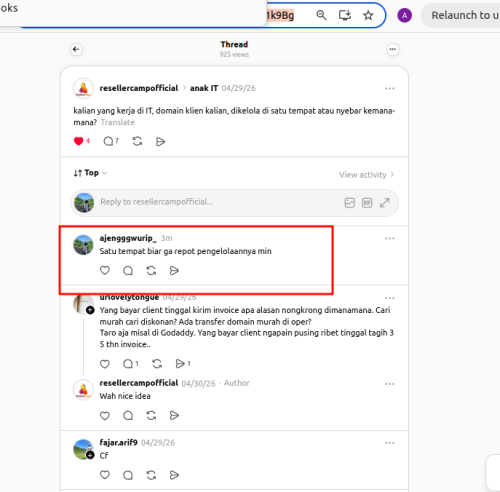The image size is (500, 492).
Task: Click the 925 views text
Action: tap(234, 54)
